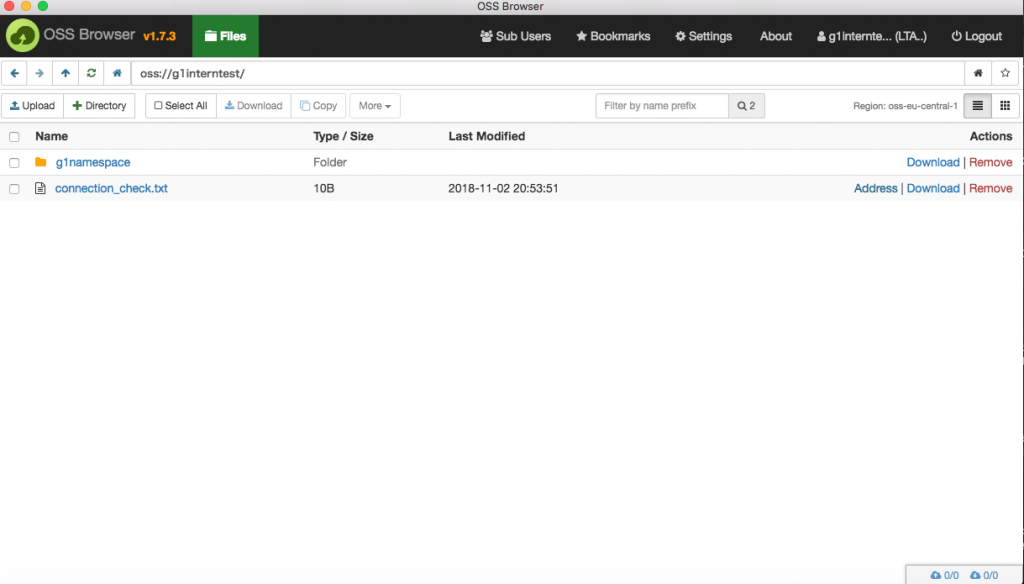Focus the oss://g1interntest/ address field

548,73
